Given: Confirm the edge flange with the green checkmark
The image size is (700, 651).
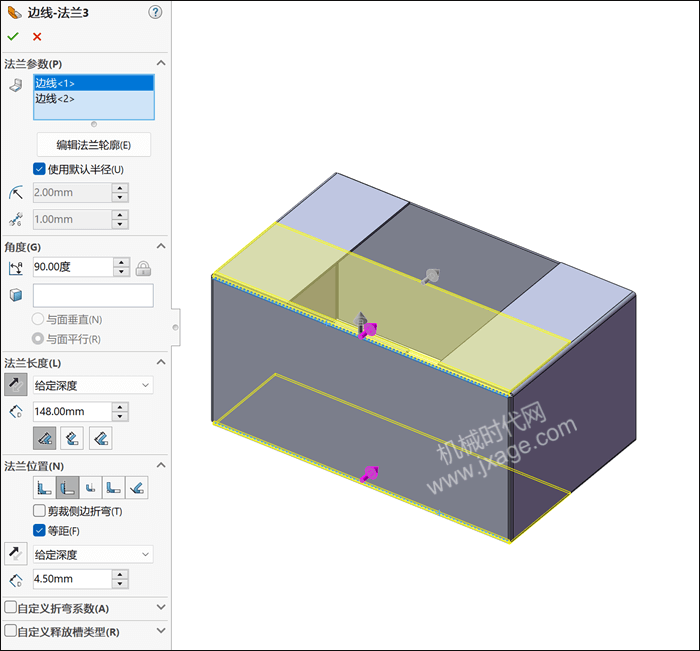Looking at the screenshot, I should coord(13,37).
